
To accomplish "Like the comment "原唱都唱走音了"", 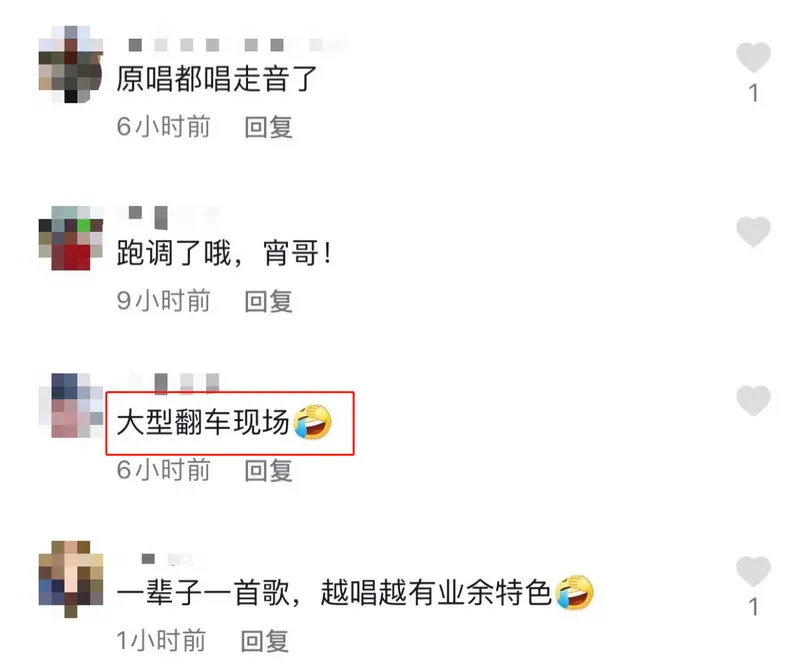I will tap(753, 57).
